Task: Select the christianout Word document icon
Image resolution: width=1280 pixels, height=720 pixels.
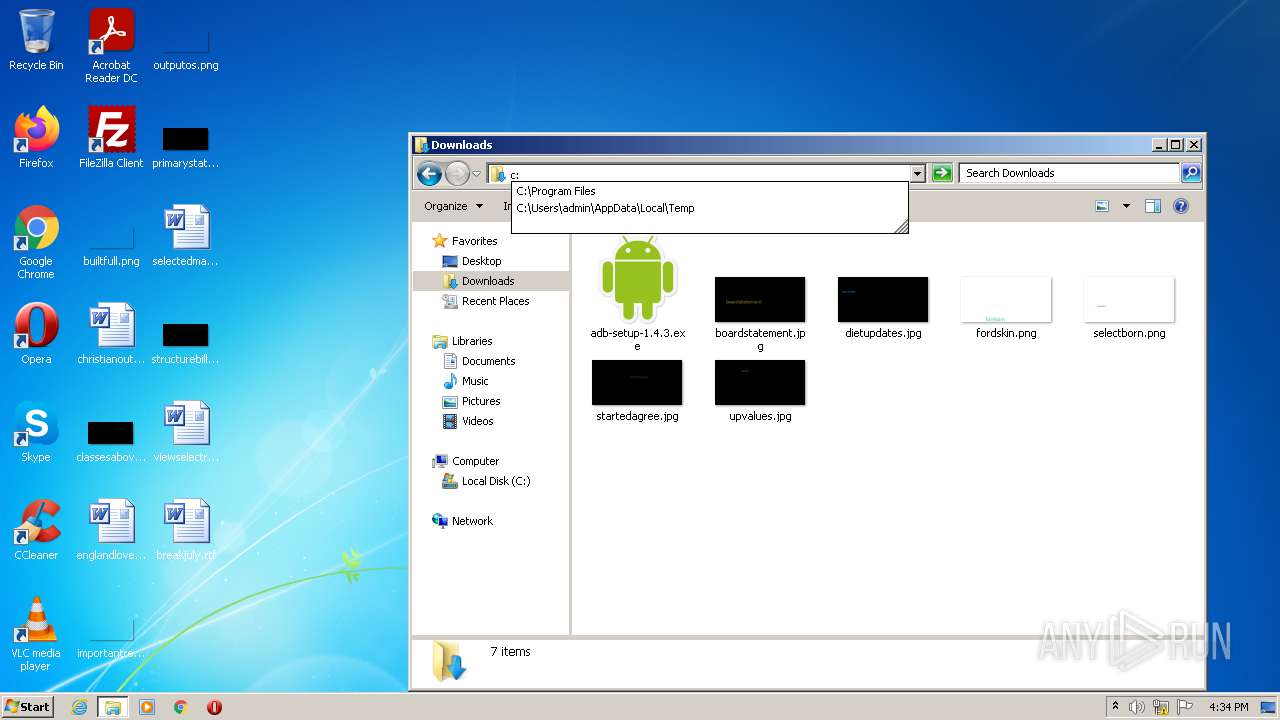Action: pyautogui.click(x=111, y=334)
